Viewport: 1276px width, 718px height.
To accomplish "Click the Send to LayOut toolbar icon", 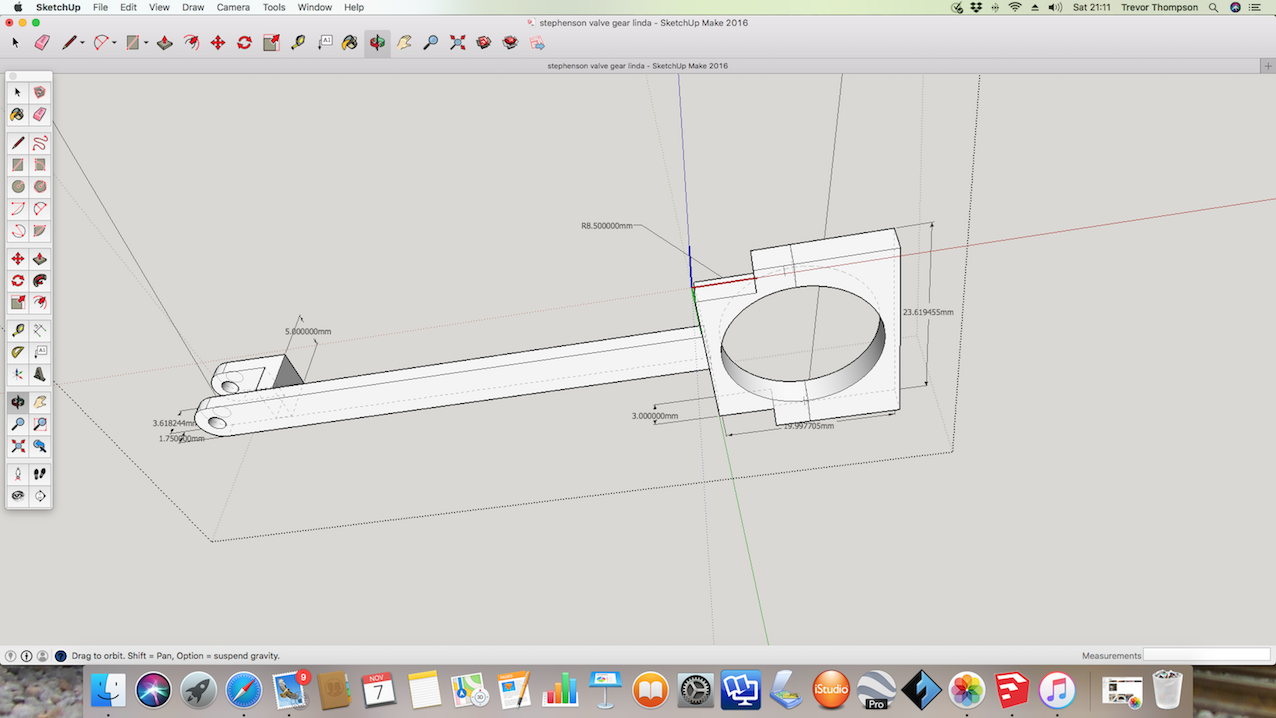I will pos(537,43).
